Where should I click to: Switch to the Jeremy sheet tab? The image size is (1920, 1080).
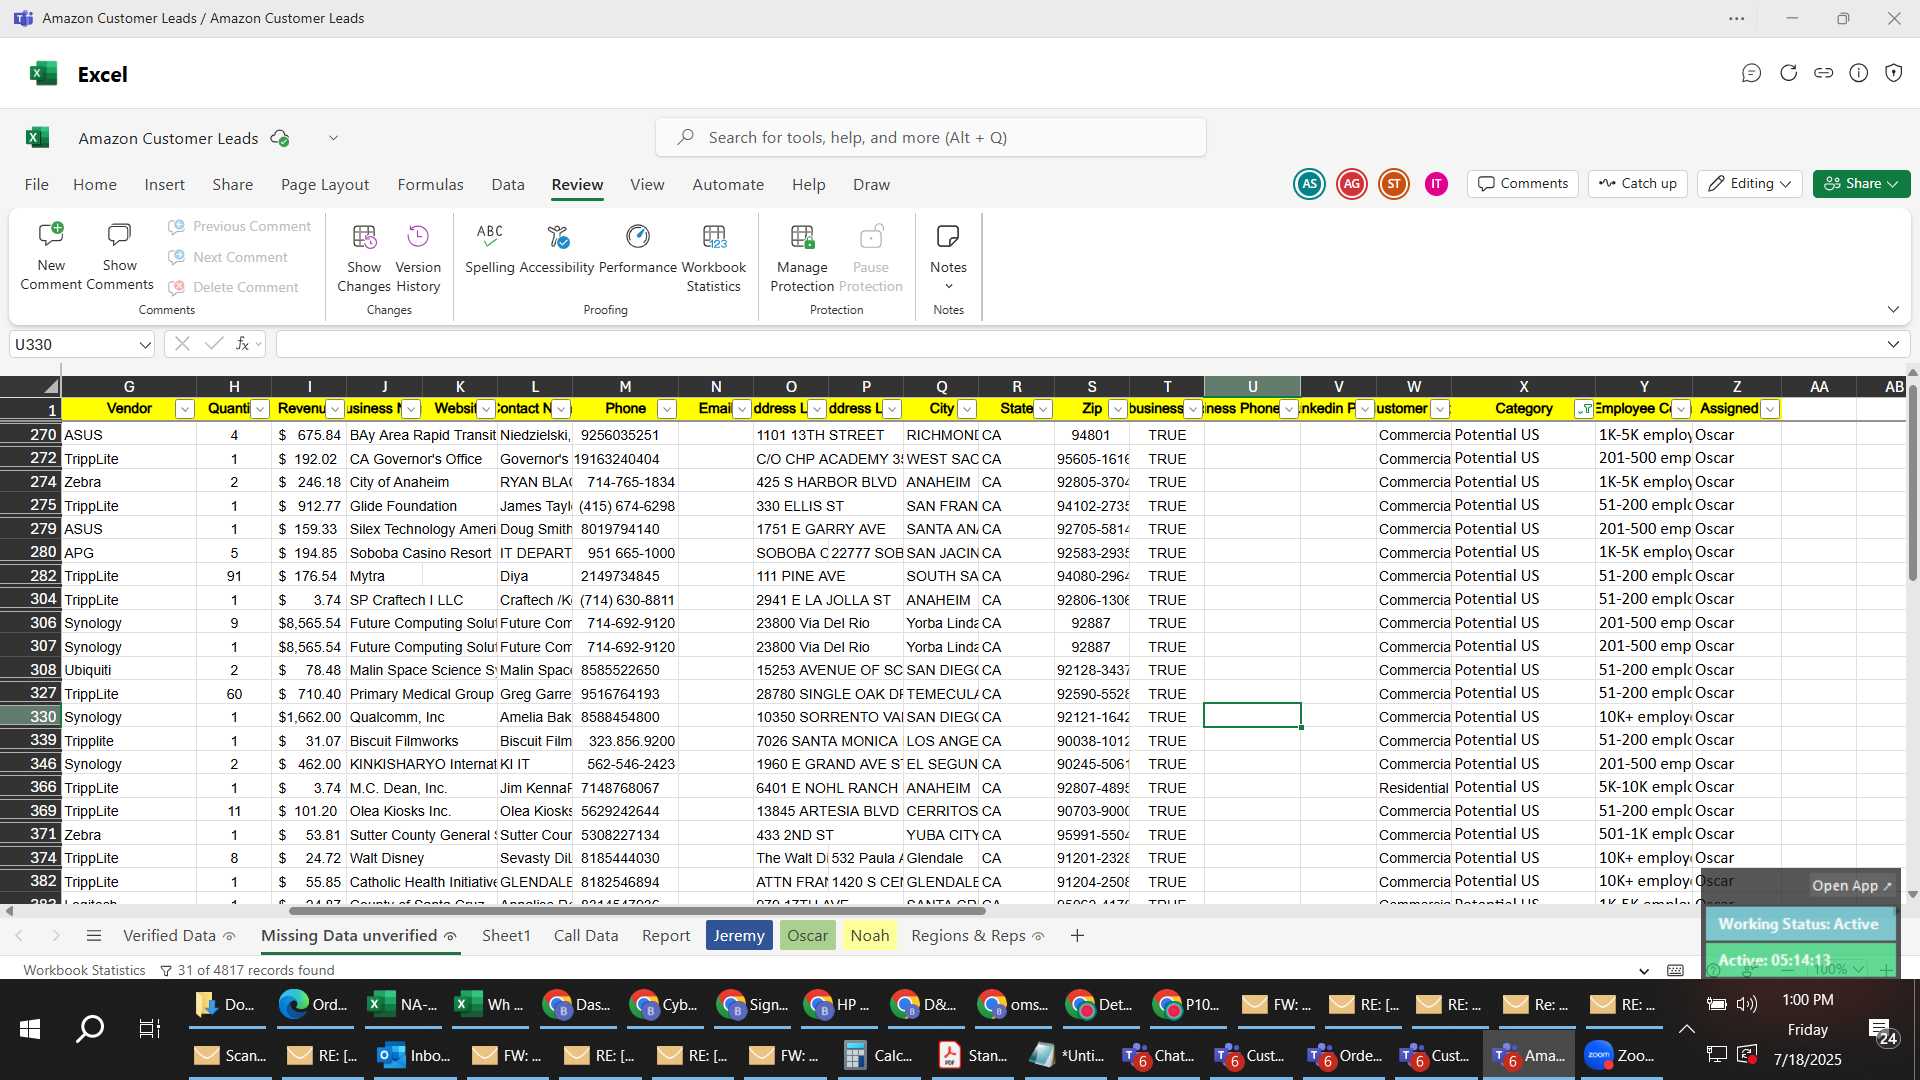click(739, 936)
